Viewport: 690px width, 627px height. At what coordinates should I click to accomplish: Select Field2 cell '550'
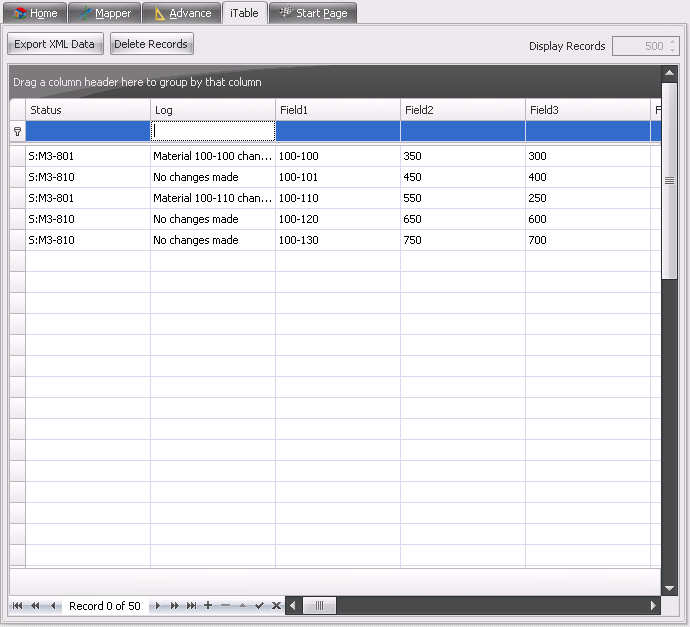tap(463, 198)
